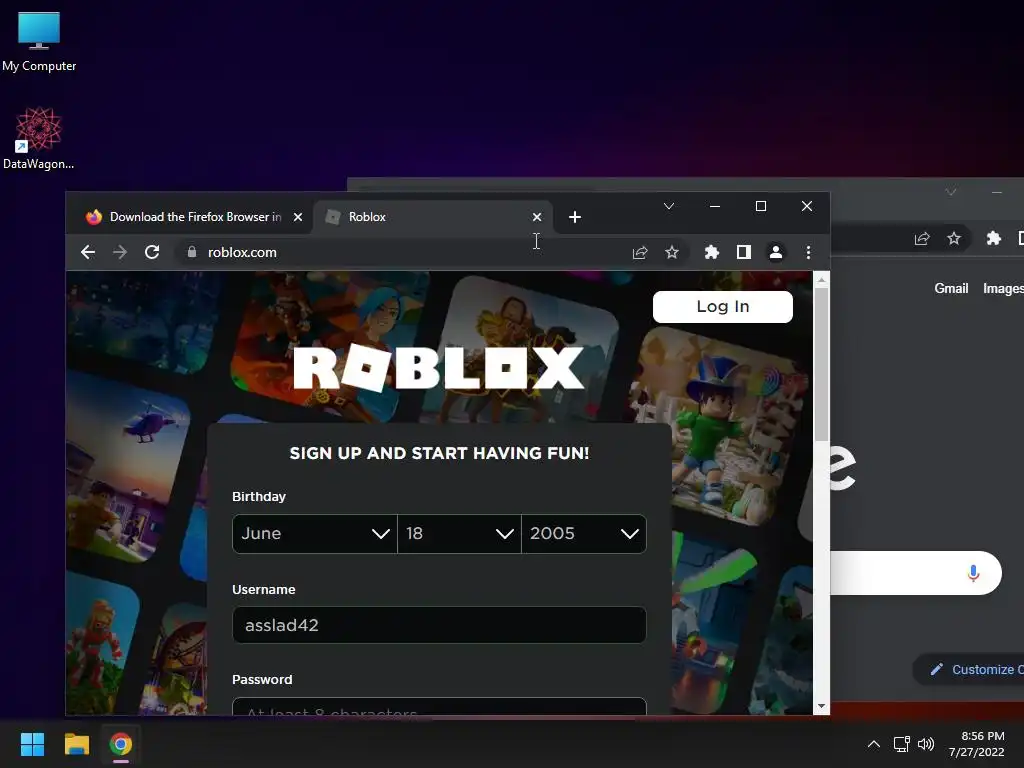Viewport: 1024px width, 768px height.
Task: Click the Roblox page scrollbar thumb
Action: 822,362
